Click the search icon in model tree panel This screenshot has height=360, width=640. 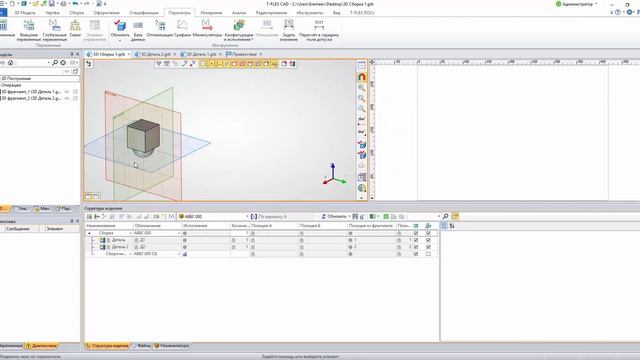(55, 62)
